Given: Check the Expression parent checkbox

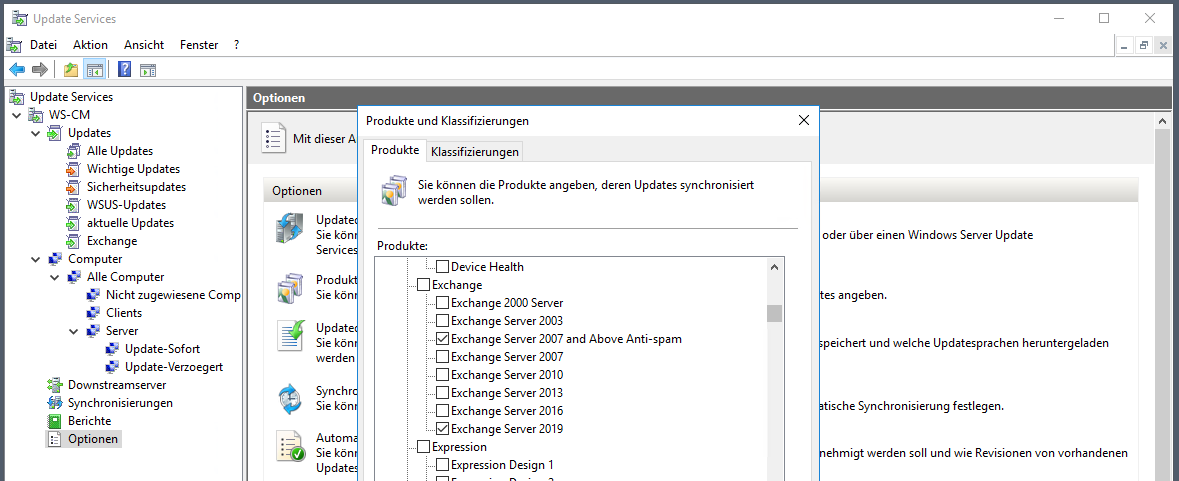Looking at the screenshot, I should [x=423, y=447].
